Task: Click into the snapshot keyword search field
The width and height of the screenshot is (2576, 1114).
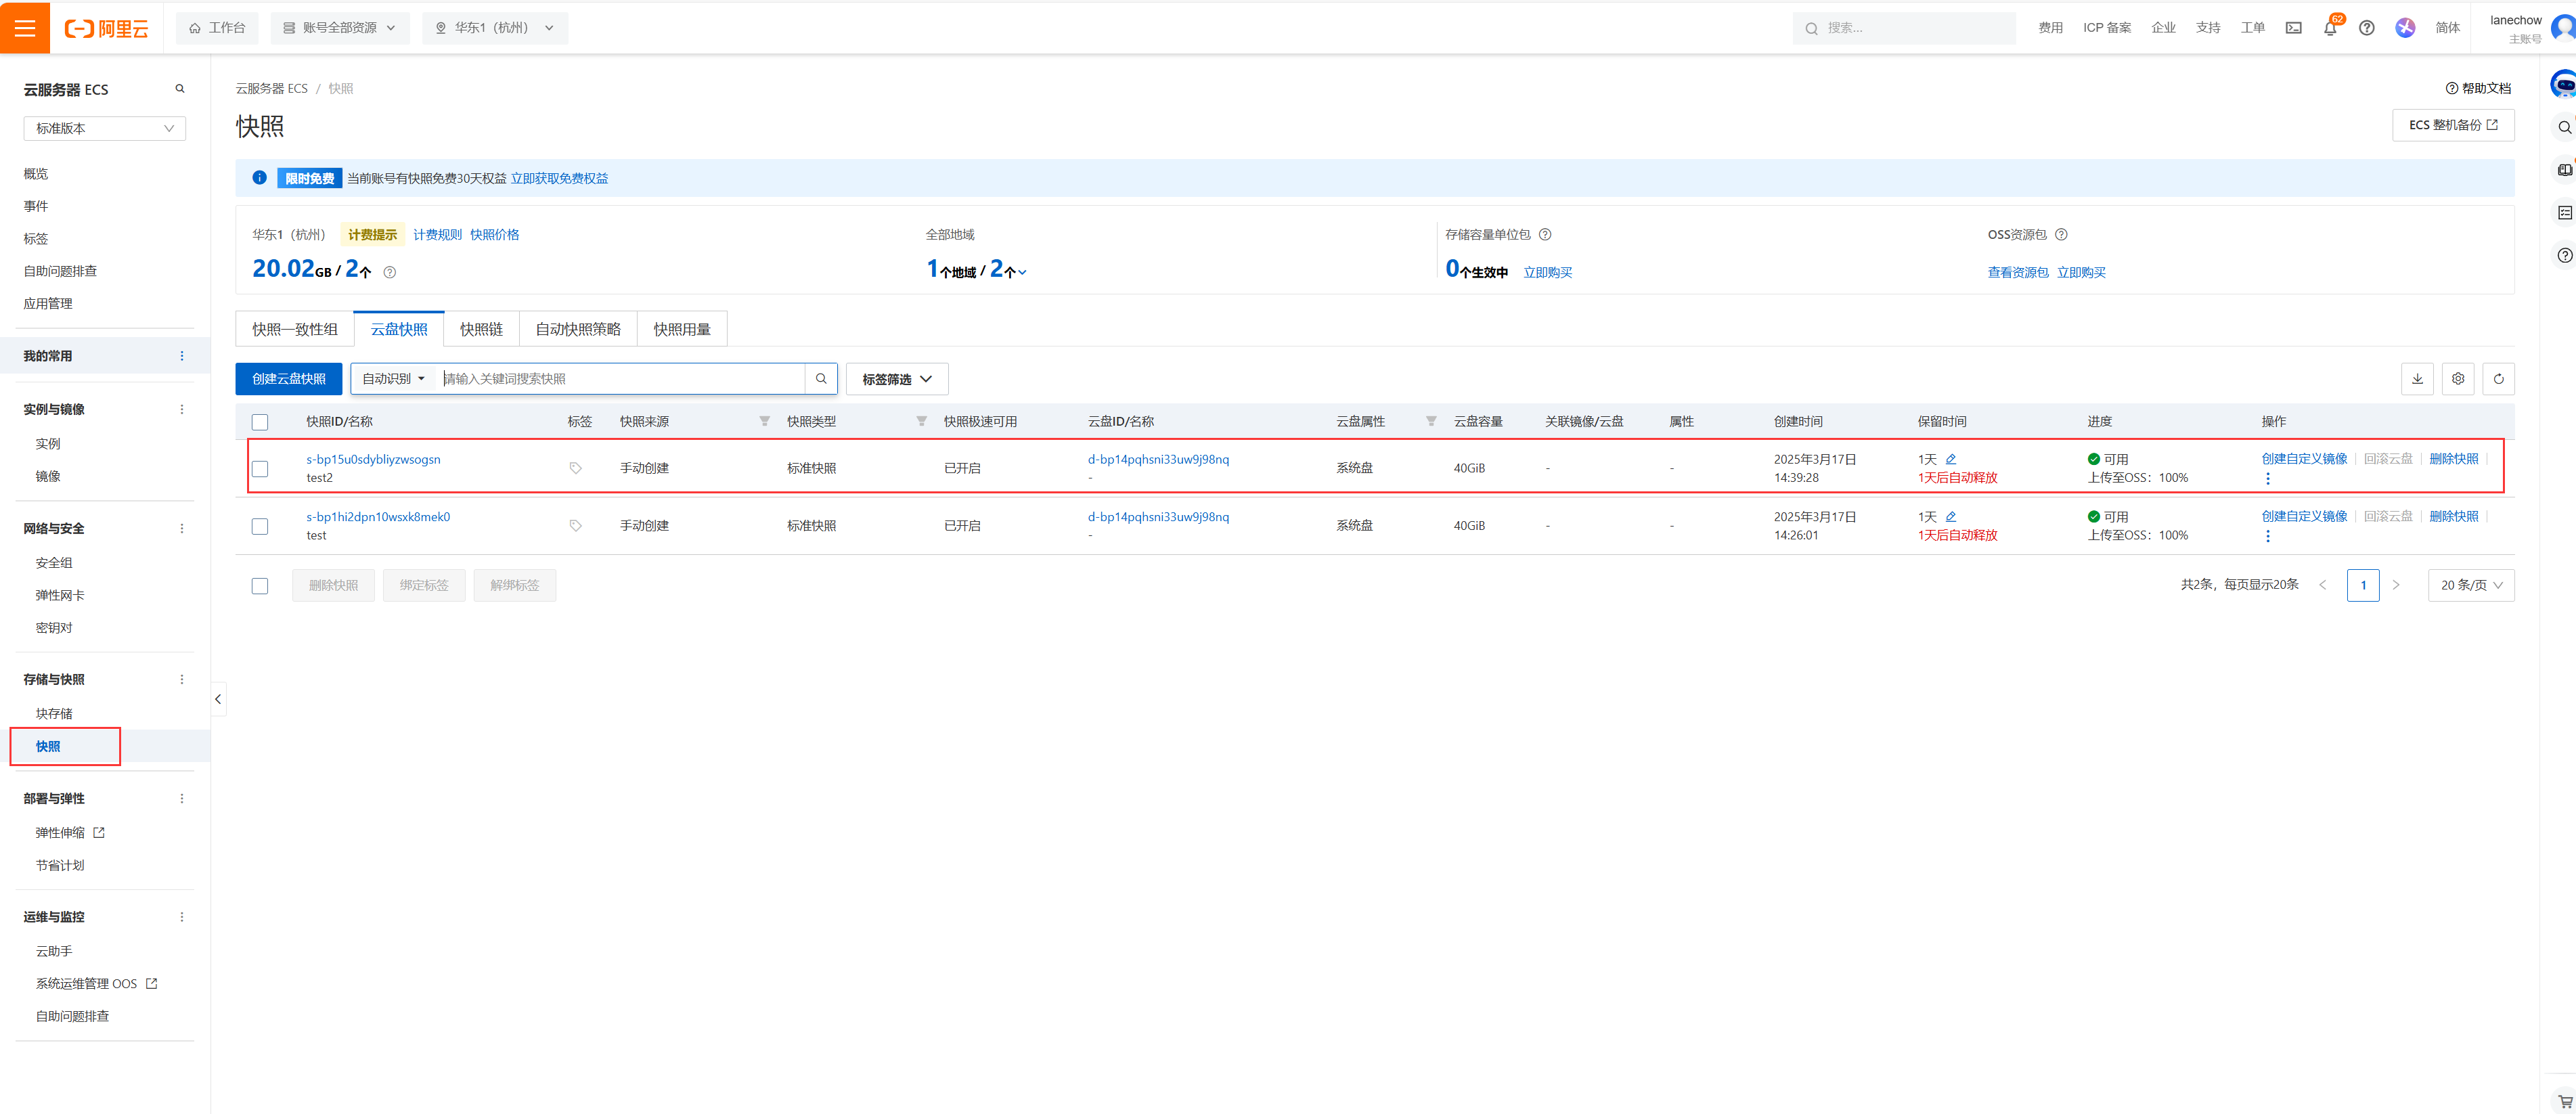Action: click(x=620, y=379)
